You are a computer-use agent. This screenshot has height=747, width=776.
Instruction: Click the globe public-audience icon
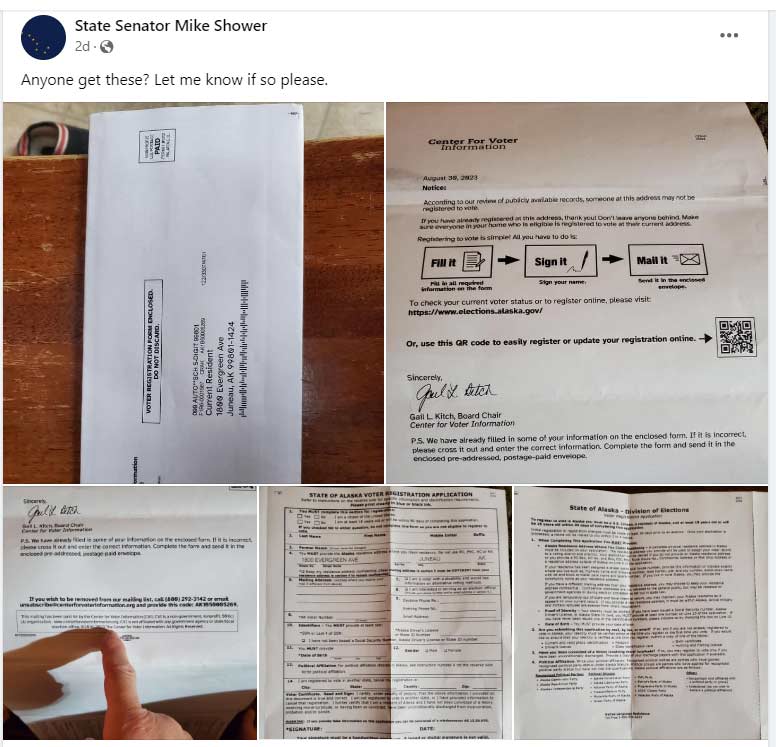click(x=106, y=47)
